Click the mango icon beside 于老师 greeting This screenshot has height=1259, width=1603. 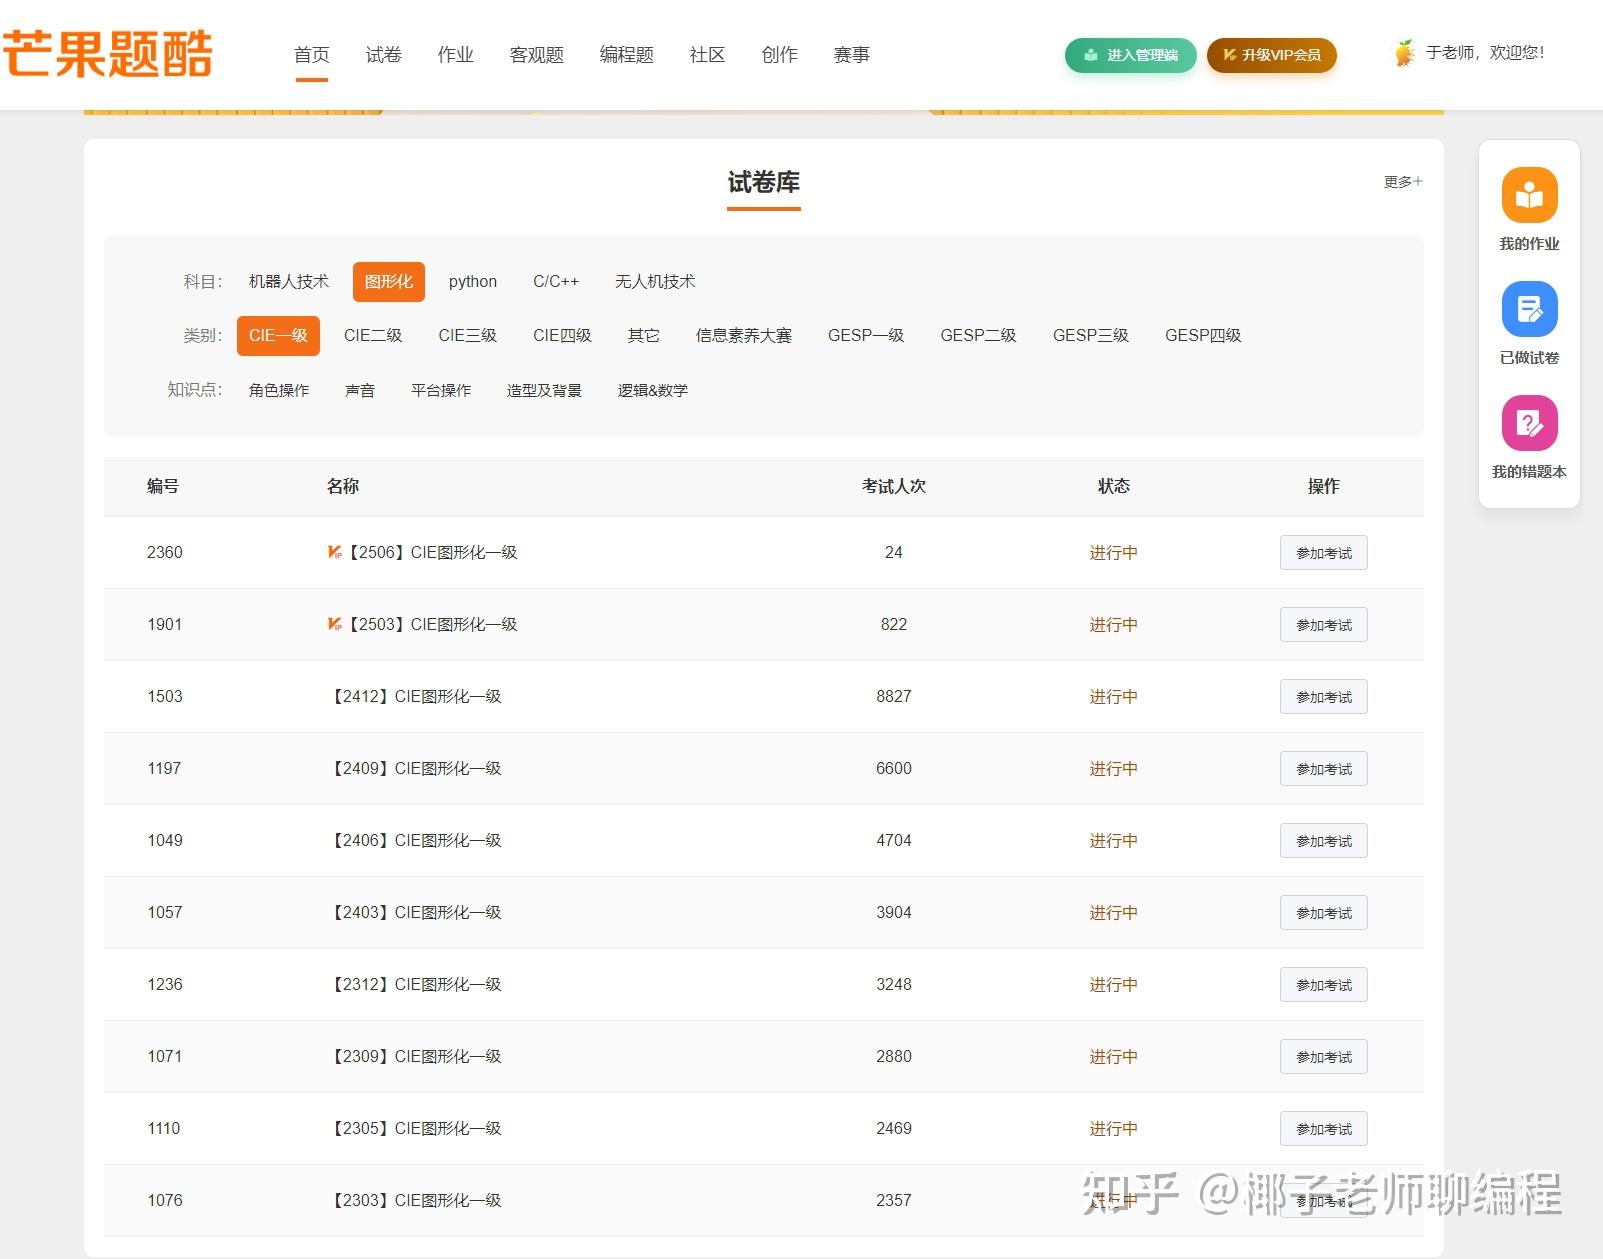coord(1403,53)
